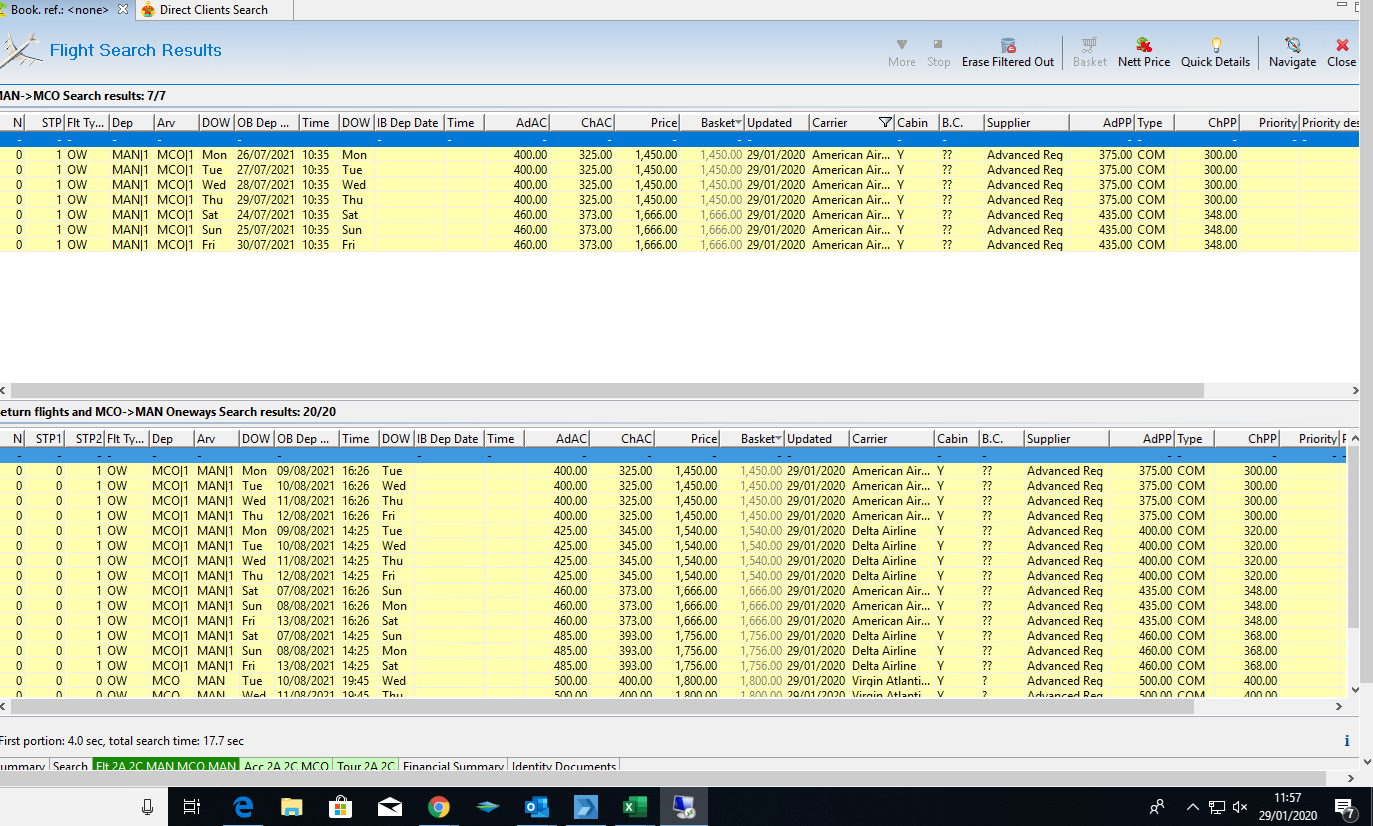Click the blue info icon in status bar

pyautogui.click(x=1346, y=741)
